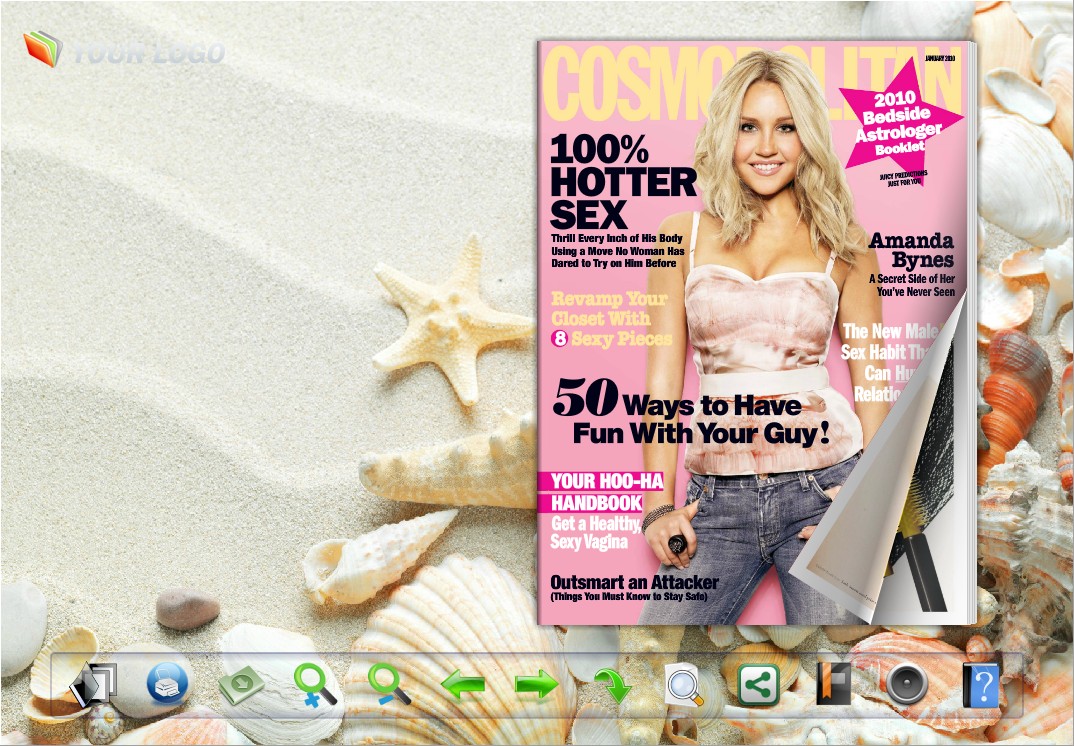Image resolution: width=1074 pixels, height=746 pixels.
Task: Click the green Download icon
Action: [241, 684]
